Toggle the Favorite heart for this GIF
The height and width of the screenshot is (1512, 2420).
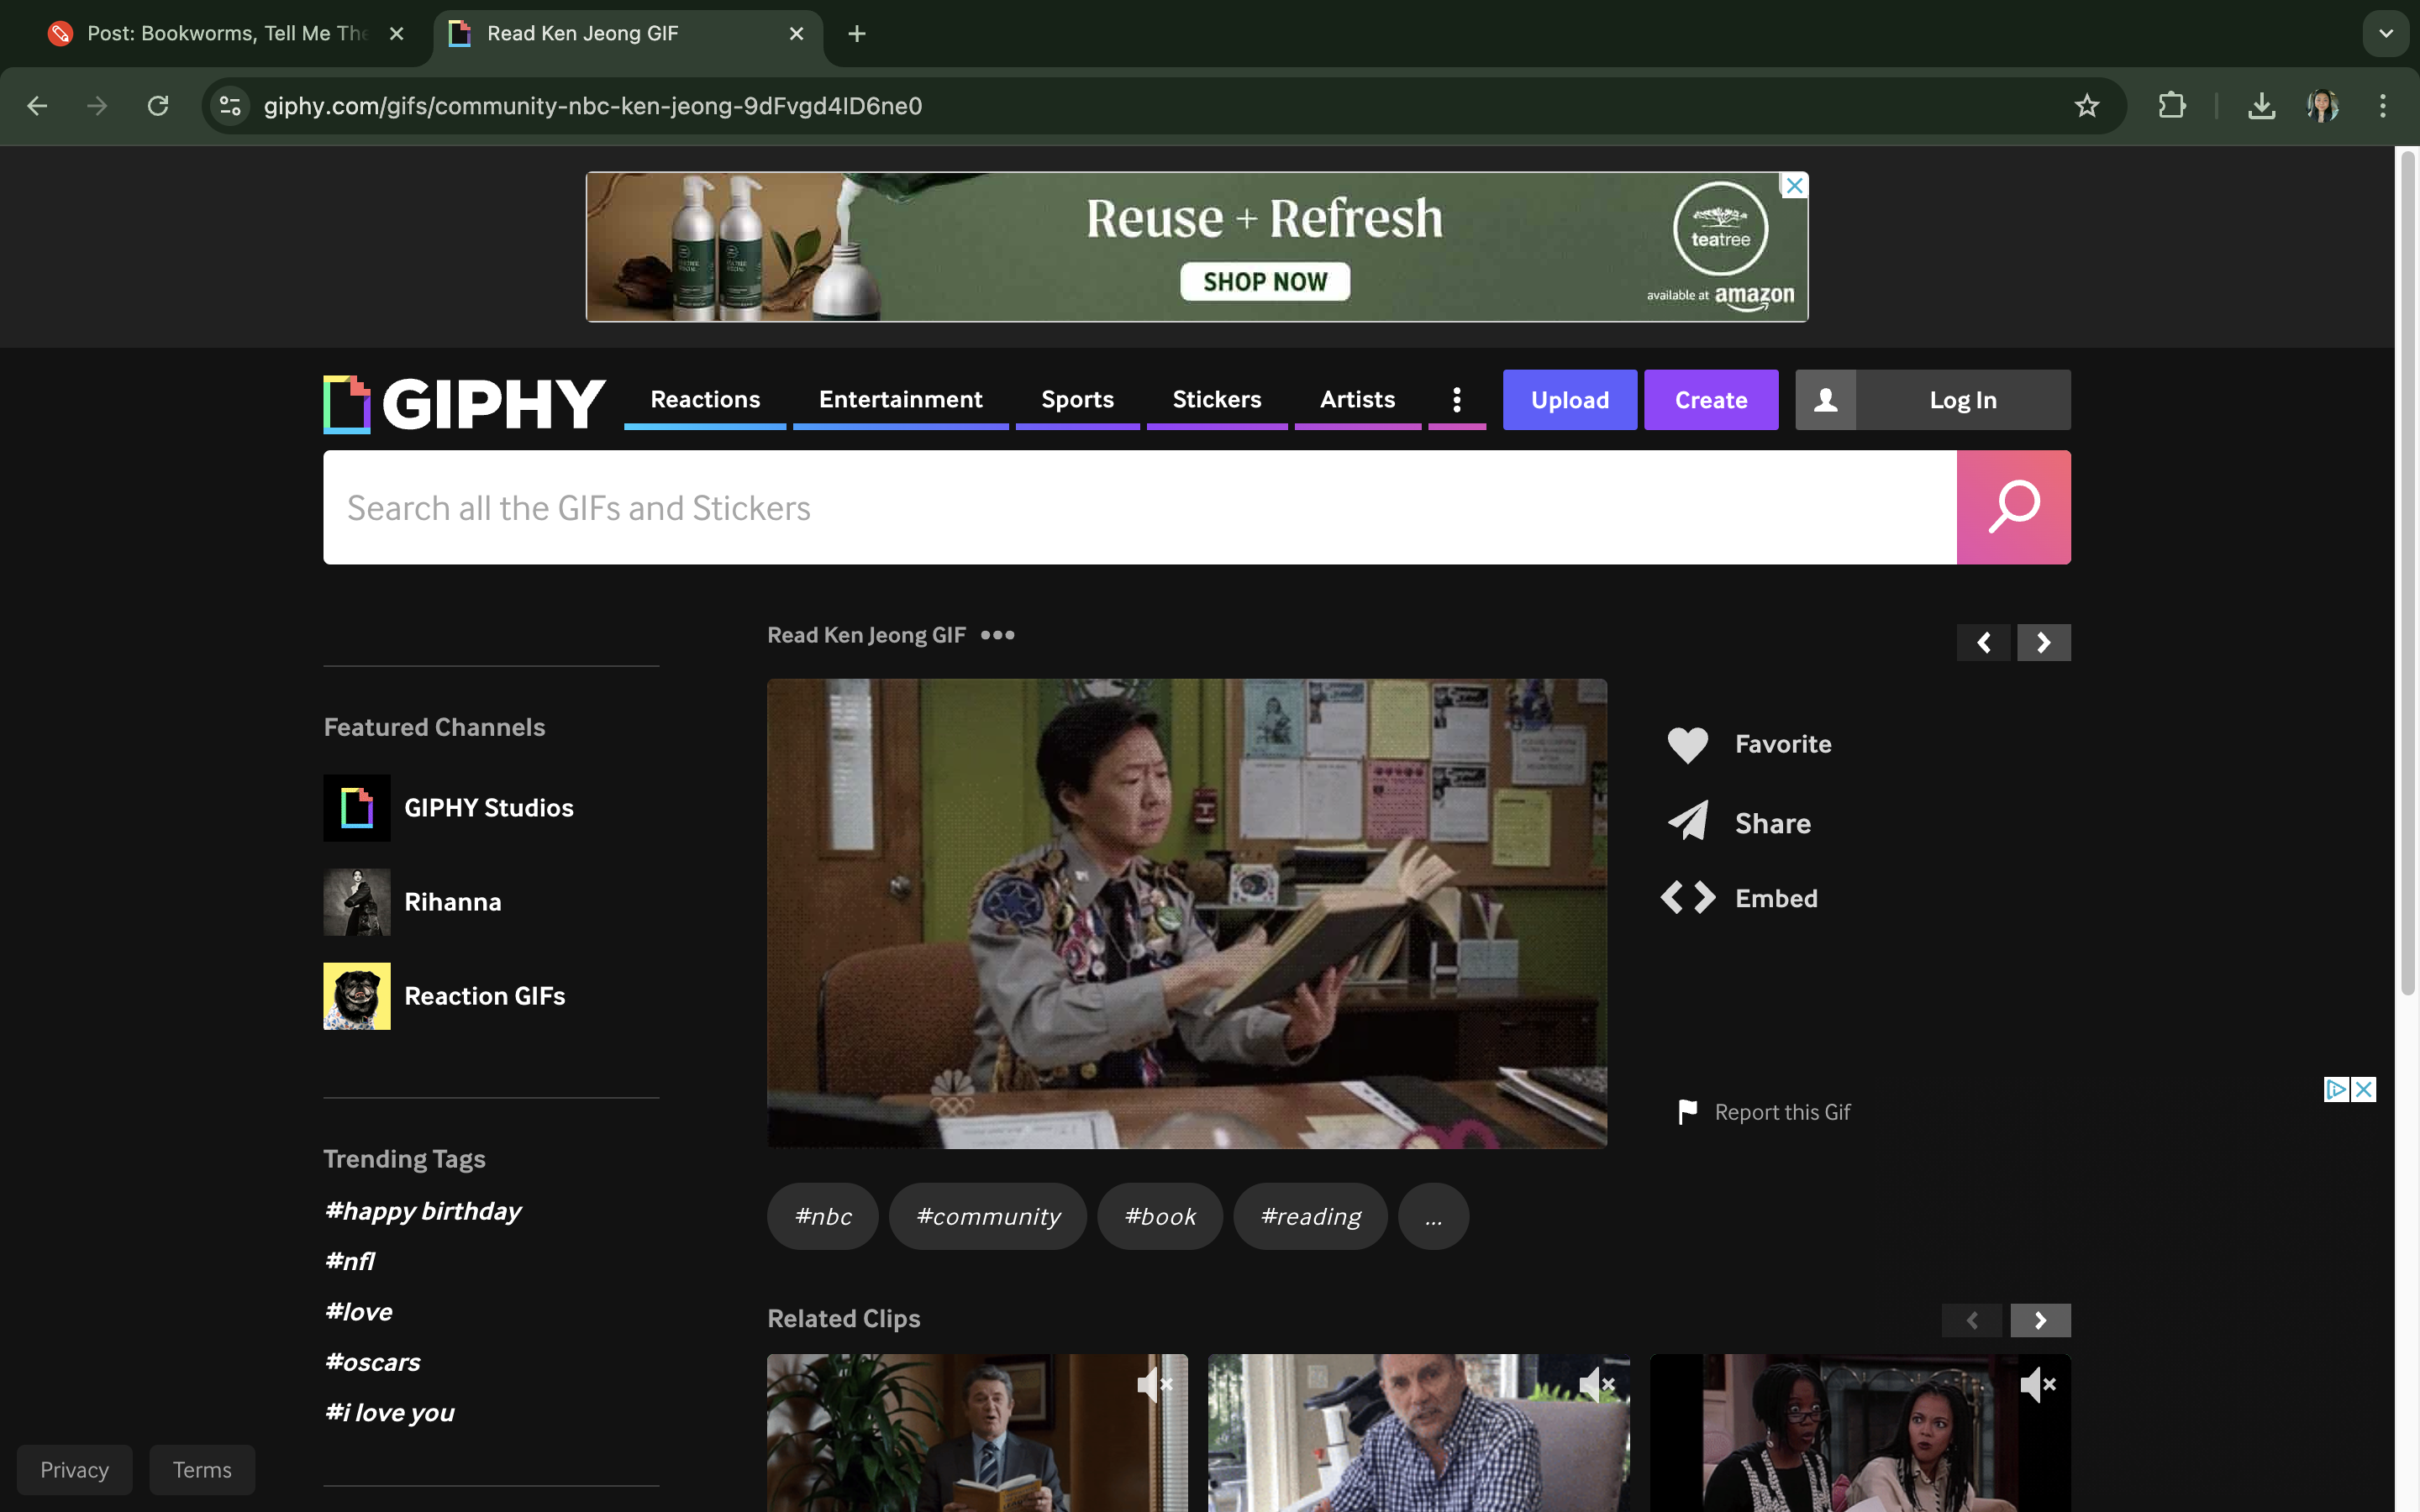1688,744
